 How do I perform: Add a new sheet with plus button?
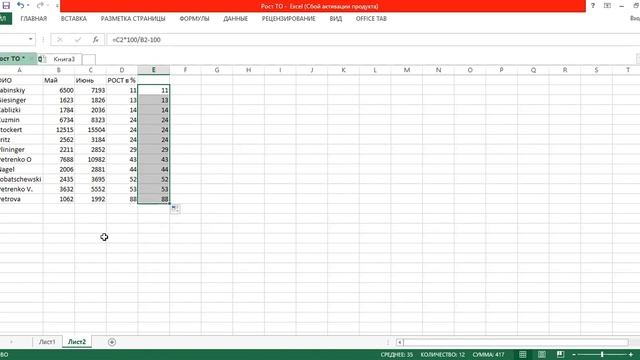coord(112,342)
